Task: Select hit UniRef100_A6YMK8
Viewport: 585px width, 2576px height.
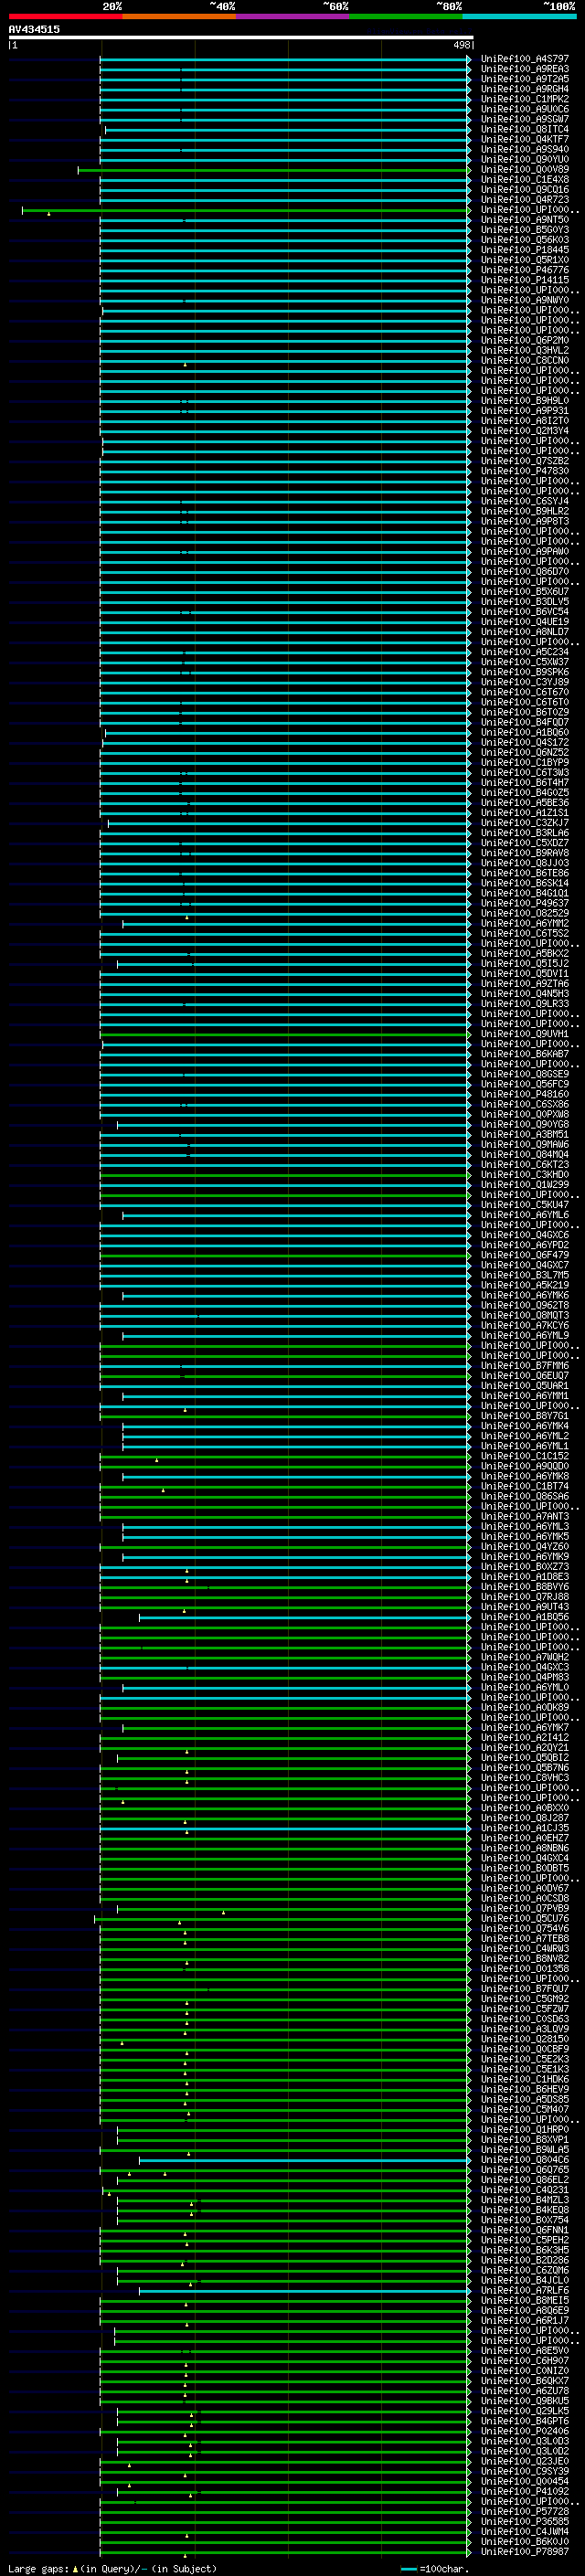Action: tap(524, 1476)
